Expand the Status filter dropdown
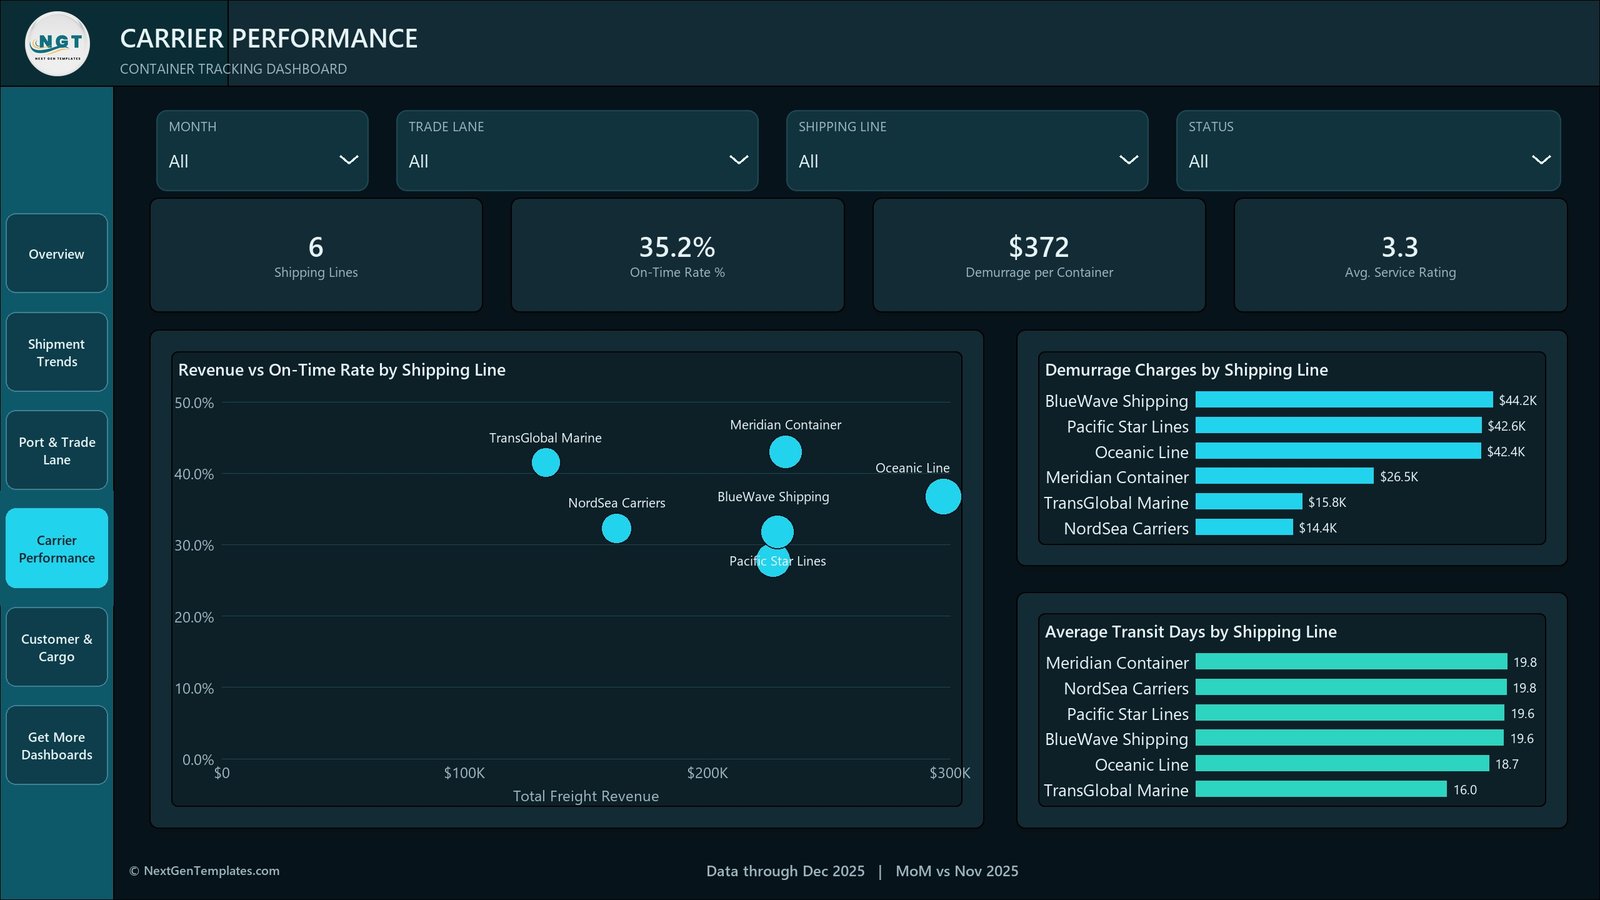The image size is (1600, 900). click(x=1368, y=151)
